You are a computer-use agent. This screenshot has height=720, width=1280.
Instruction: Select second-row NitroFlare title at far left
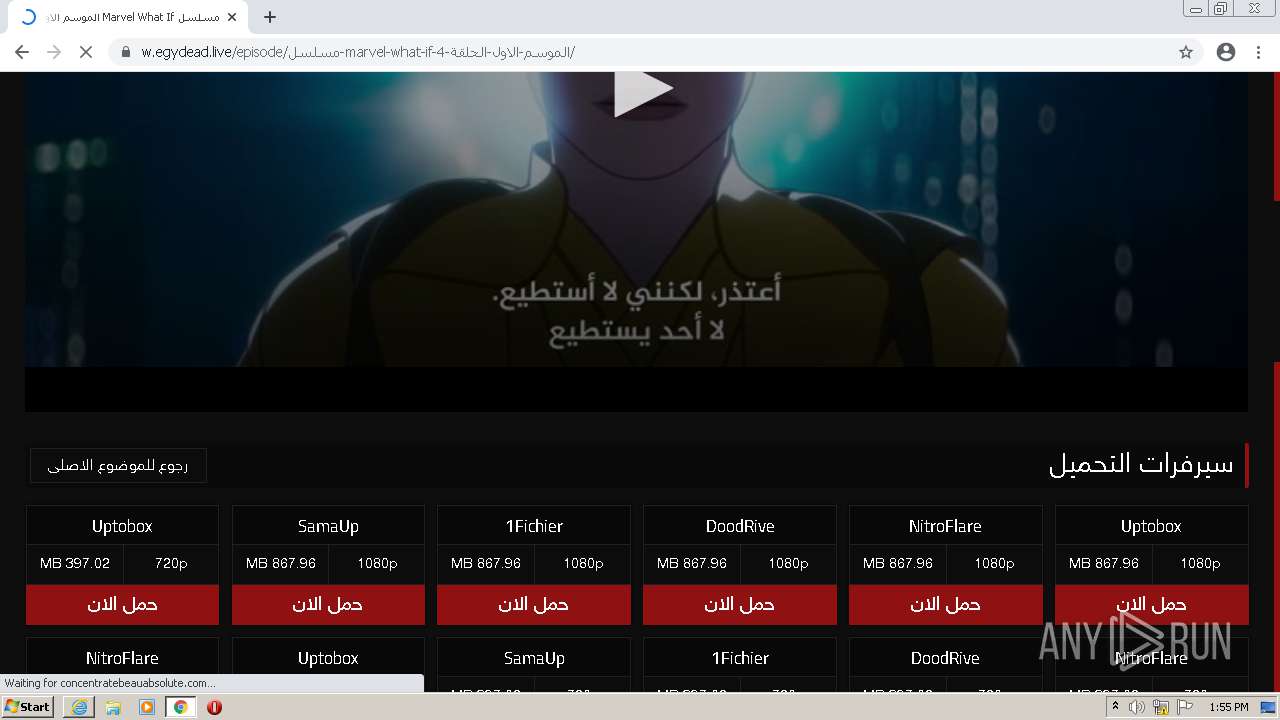pos(122,658)
